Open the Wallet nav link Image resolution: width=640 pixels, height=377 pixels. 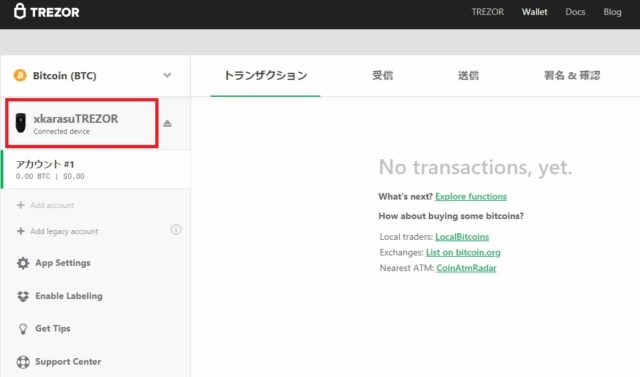(x=534, y=12)
